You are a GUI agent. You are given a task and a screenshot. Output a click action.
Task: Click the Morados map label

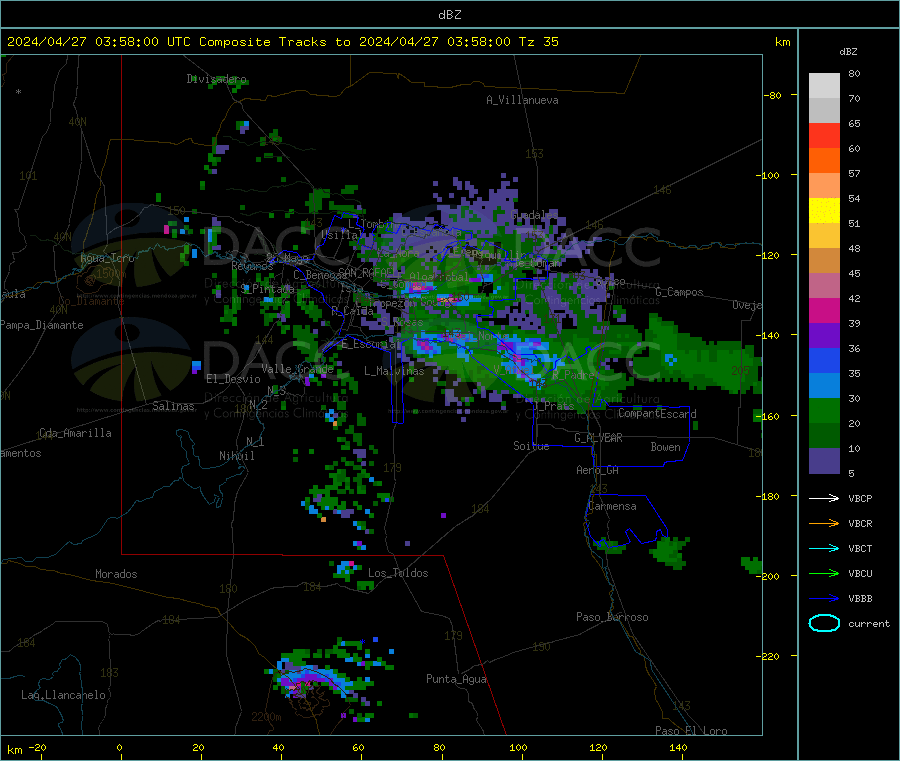tap(116, 574)
